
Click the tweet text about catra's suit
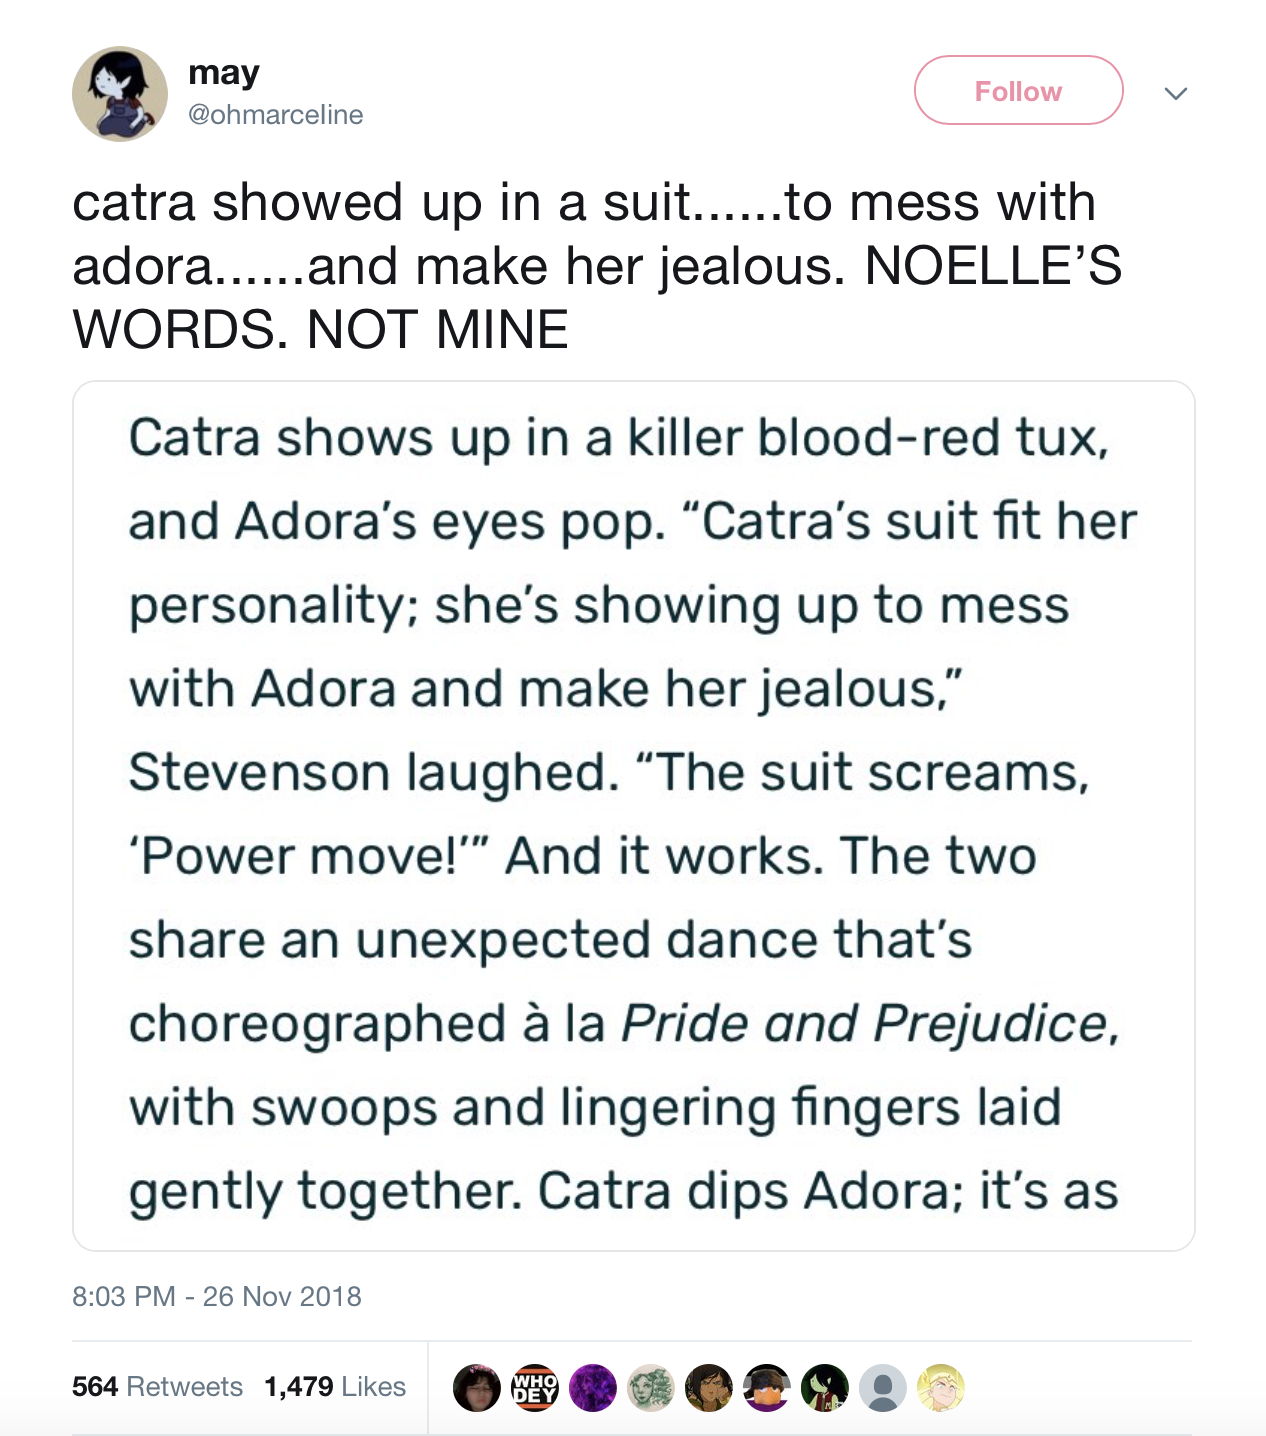[597, 266]
